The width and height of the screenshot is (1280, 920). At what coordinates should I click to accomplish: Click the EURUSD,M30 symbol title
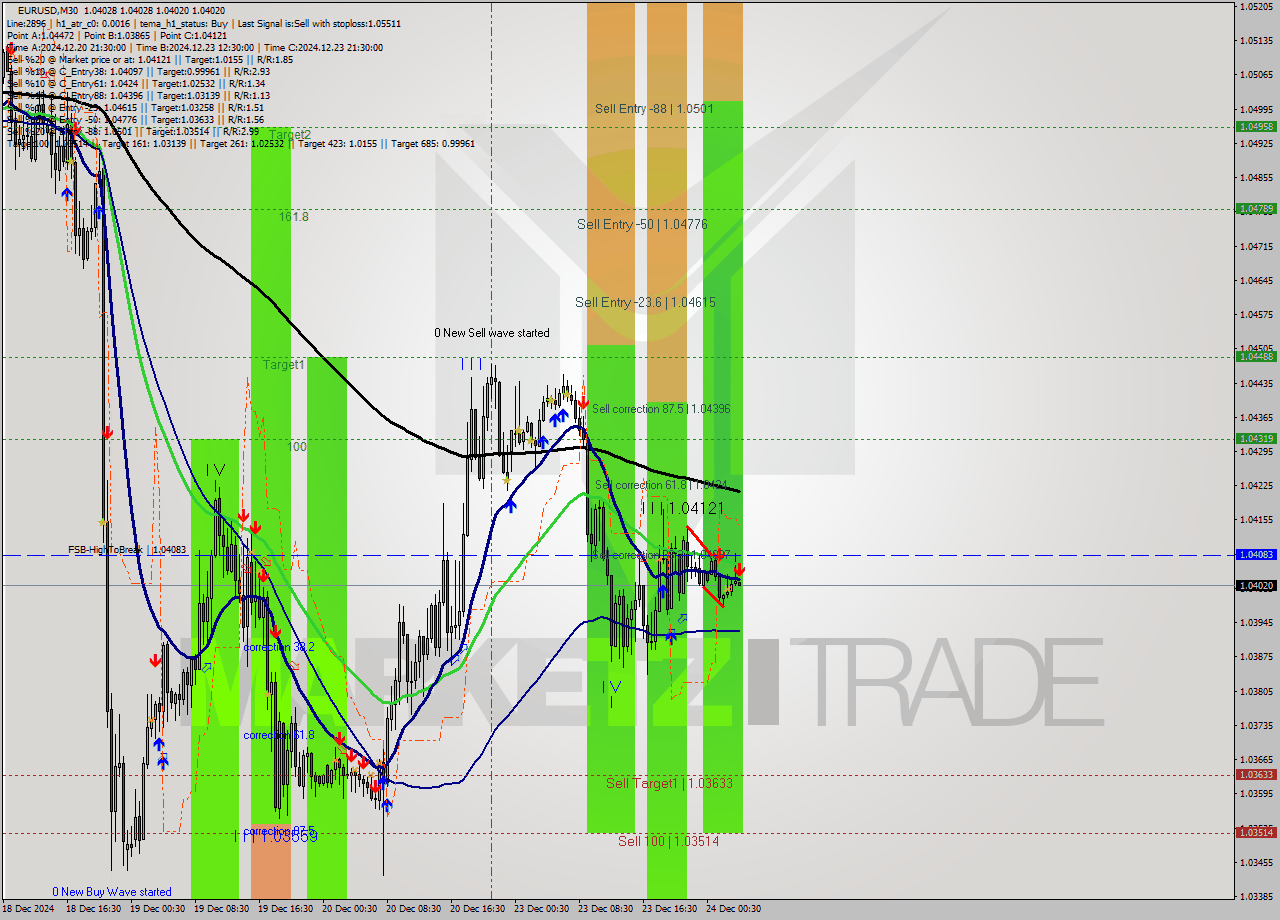48,9
